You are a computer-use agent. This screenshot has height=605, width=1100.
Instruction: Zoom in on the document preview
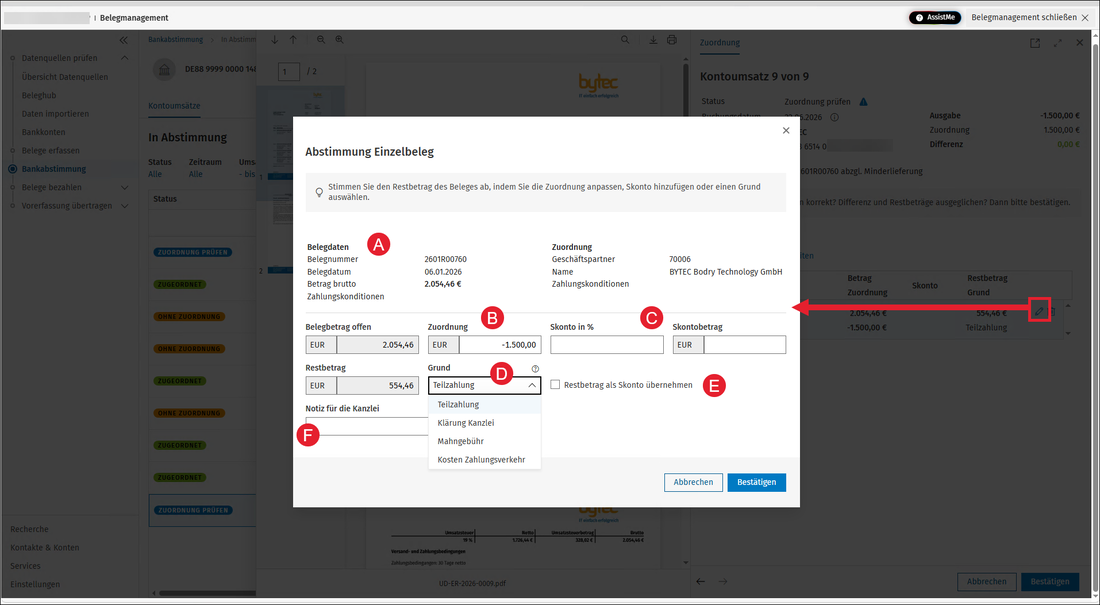340,40
